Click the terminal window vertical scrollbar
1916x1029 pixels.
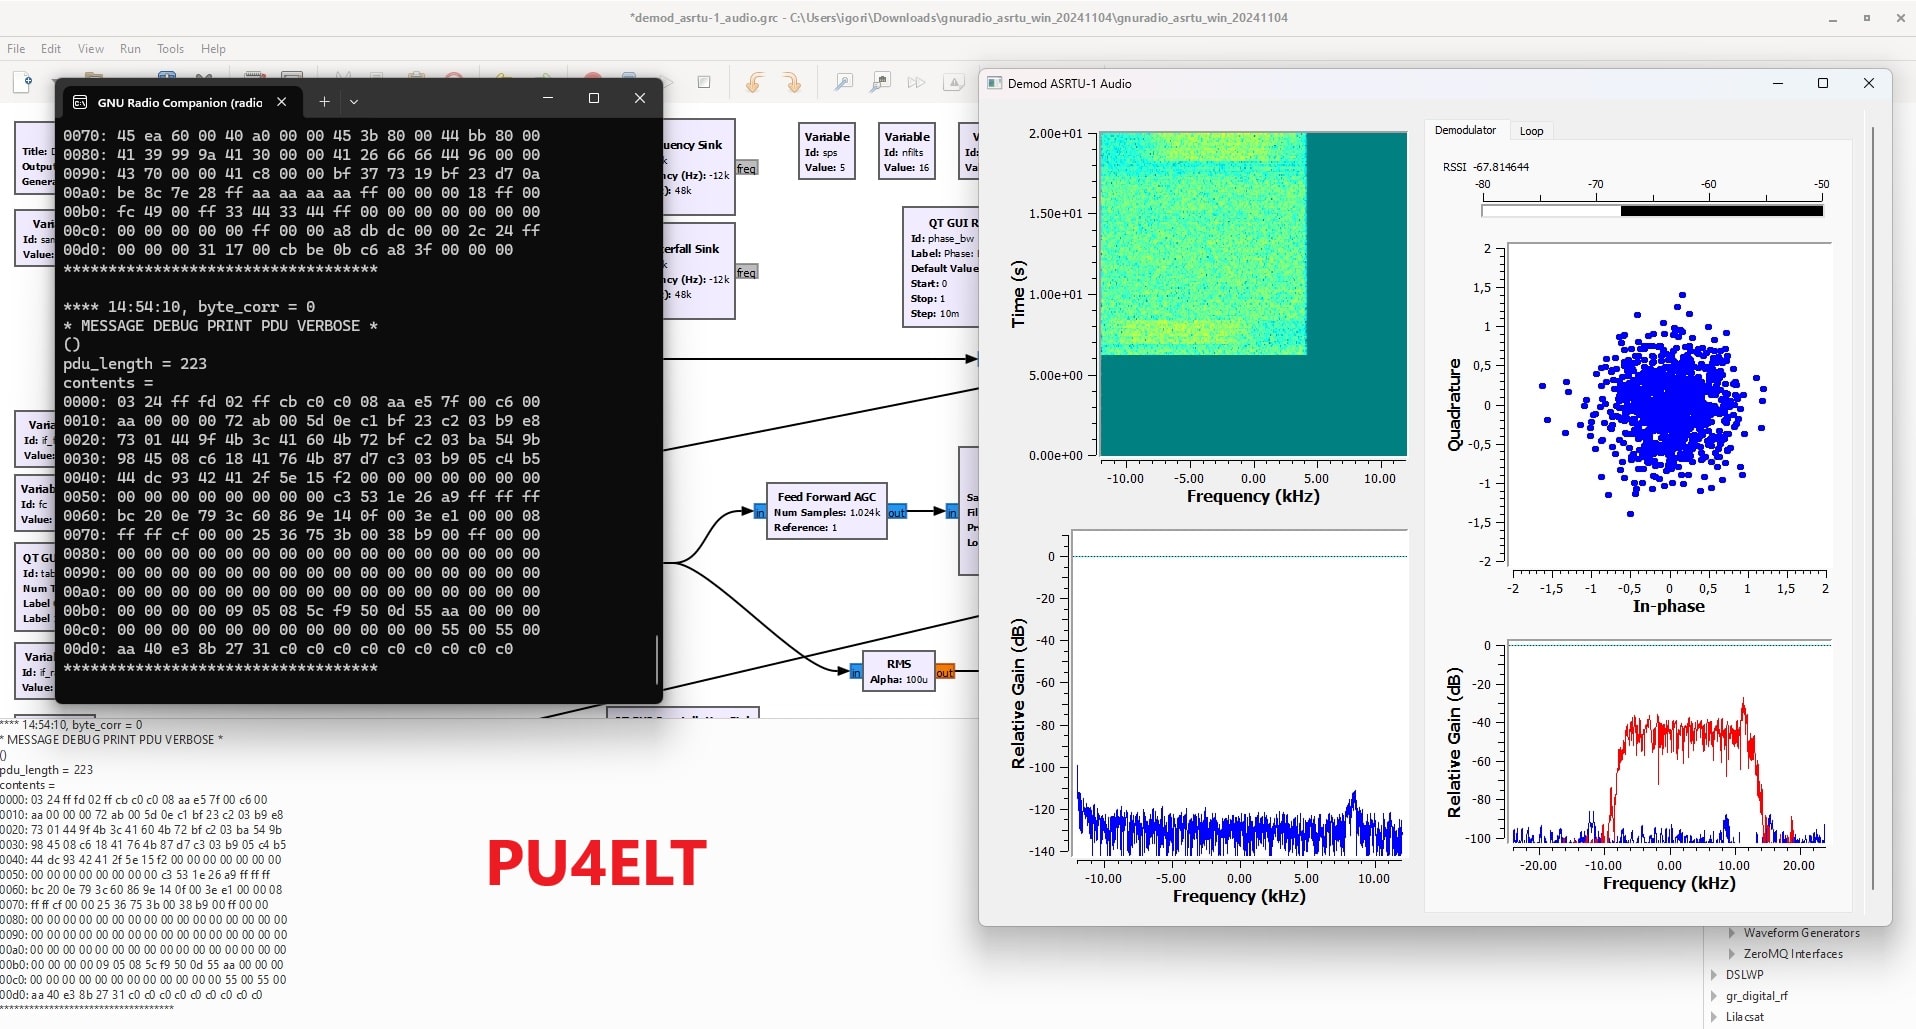657,658
